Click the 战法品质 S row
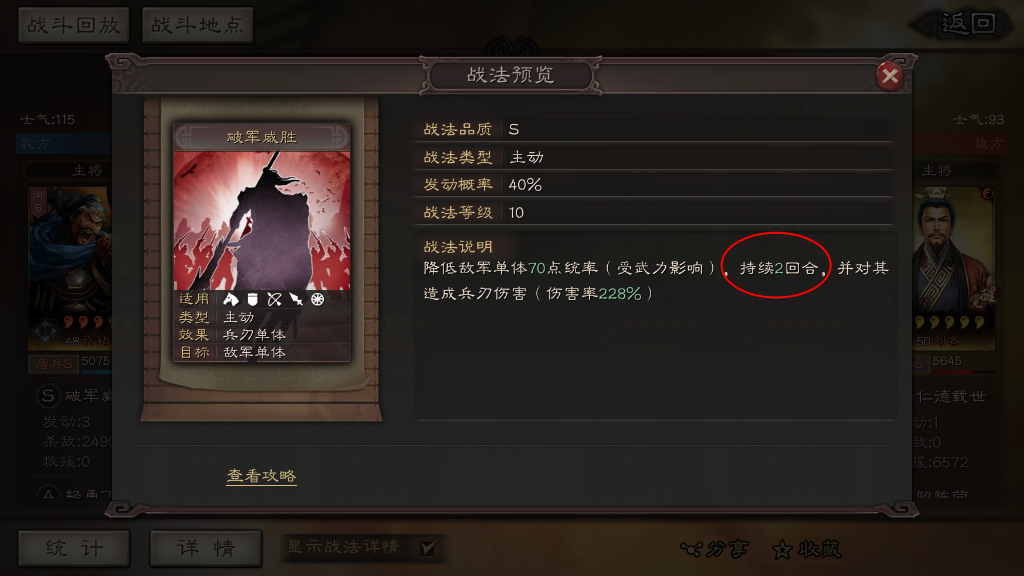Screen dimensions: 1024x576 653,129
